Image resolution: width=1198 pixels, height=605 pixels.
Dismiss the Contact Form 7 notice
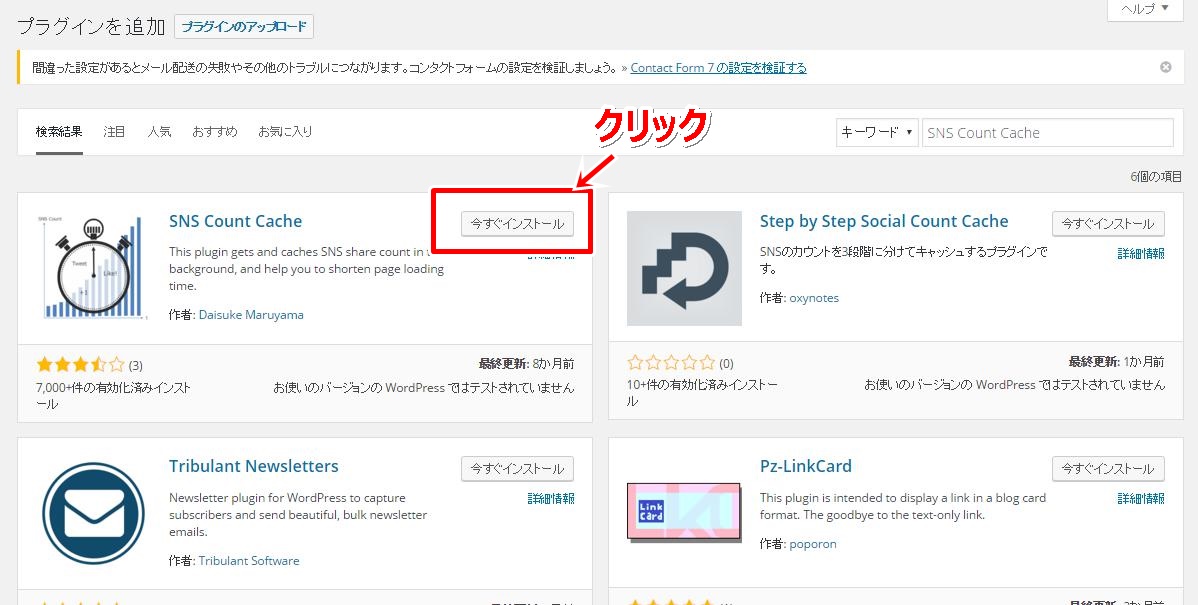[x=1165, y=67]
